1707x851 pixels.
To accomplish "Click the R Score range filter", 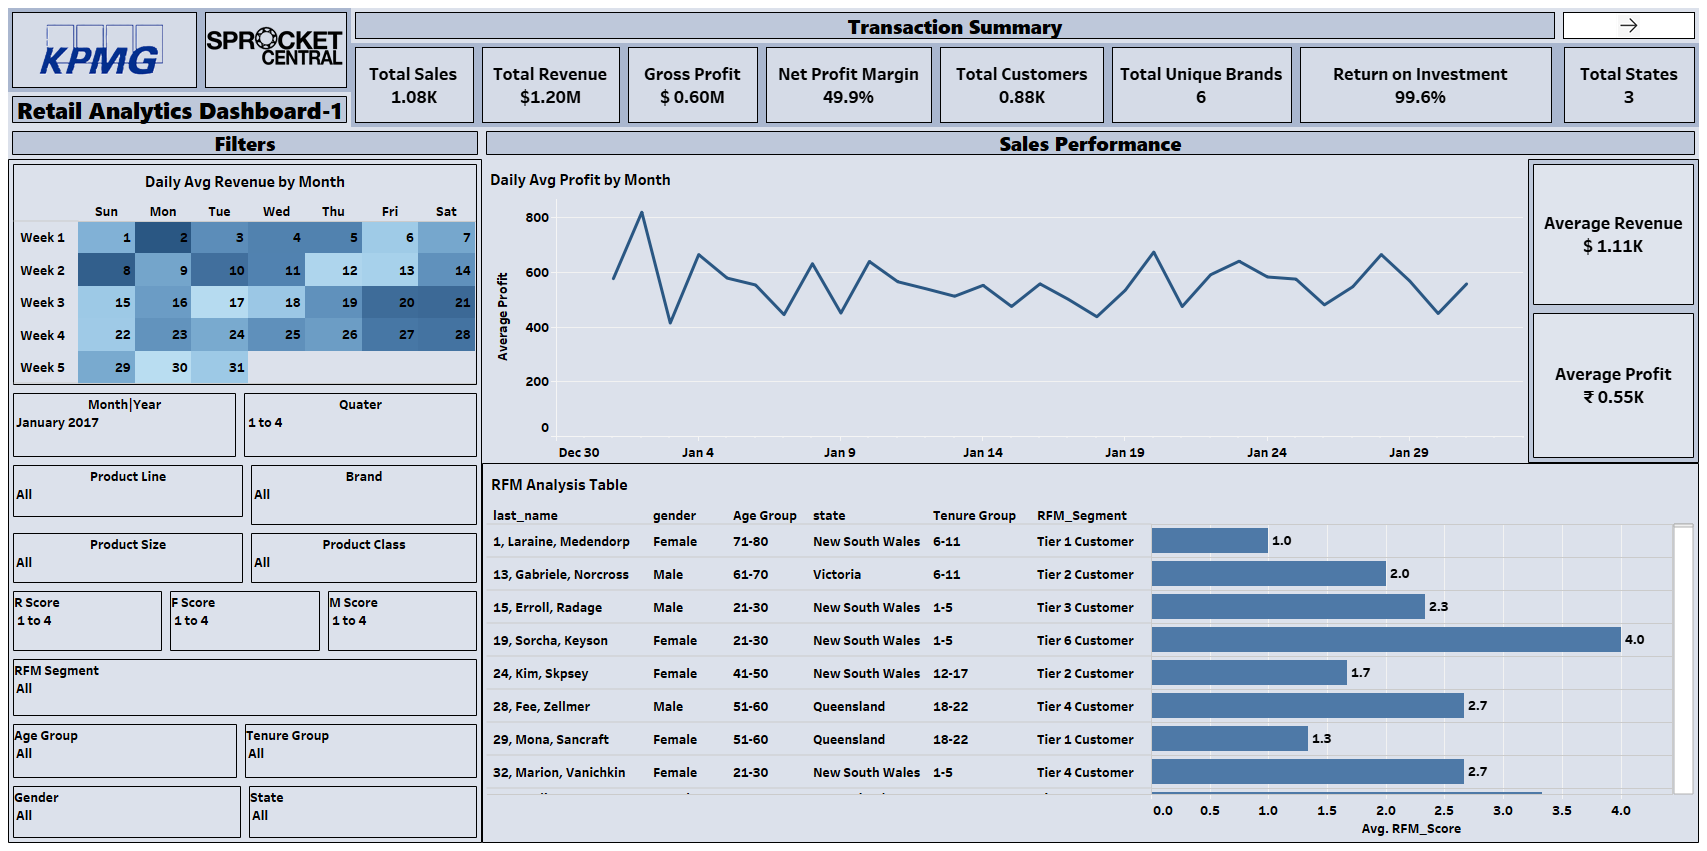I will click(87, 621).
